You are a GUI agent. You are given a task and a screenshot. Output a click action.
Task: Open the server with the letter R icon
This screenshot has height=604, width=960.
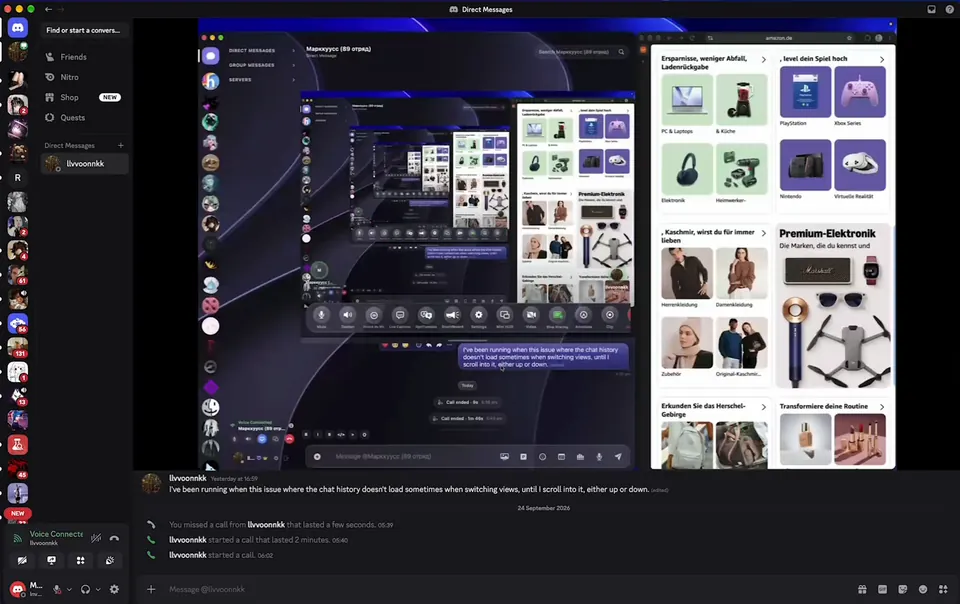coord(18,177)
